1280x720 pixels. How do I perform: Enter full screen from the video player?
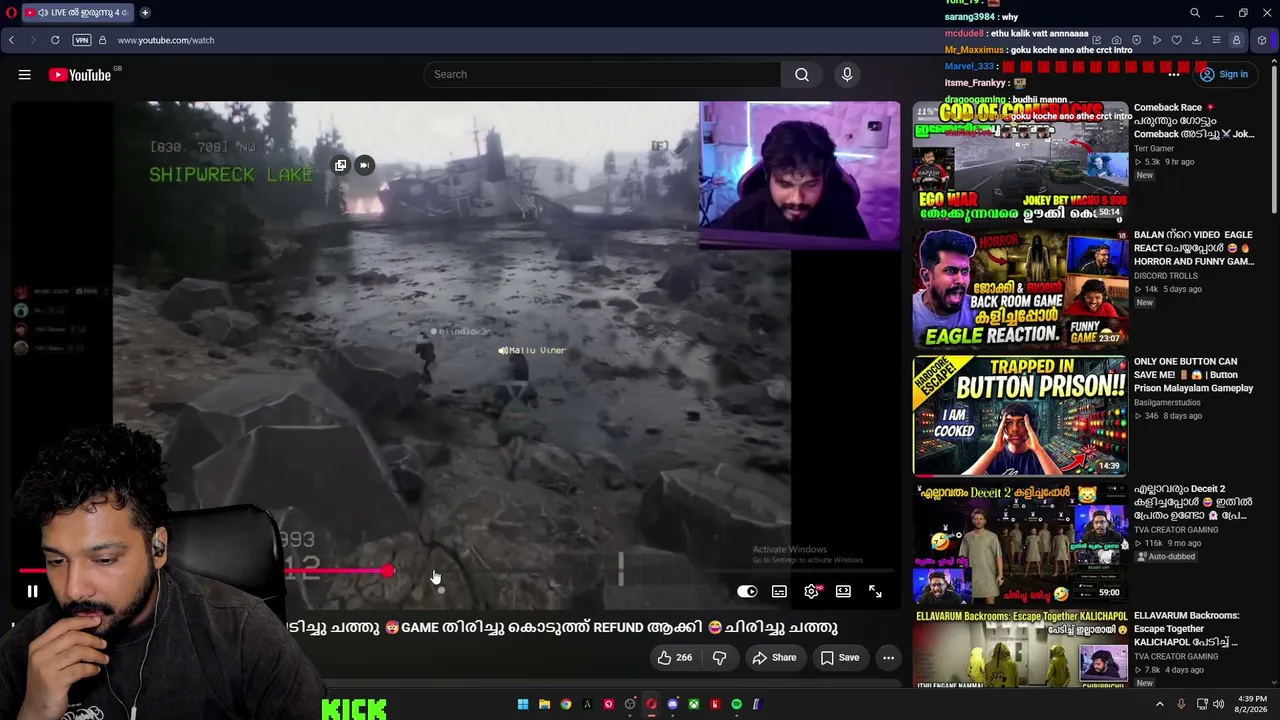[875, 592]
